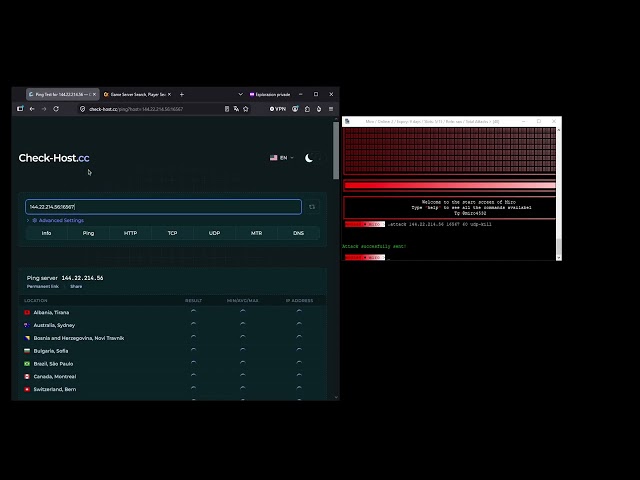Image resolution: width=640 pixels, height=480 pixels.
Task: Click the 144.22.214.56 ping server heading
Action: pyautogui.click(x=82, y=278)
